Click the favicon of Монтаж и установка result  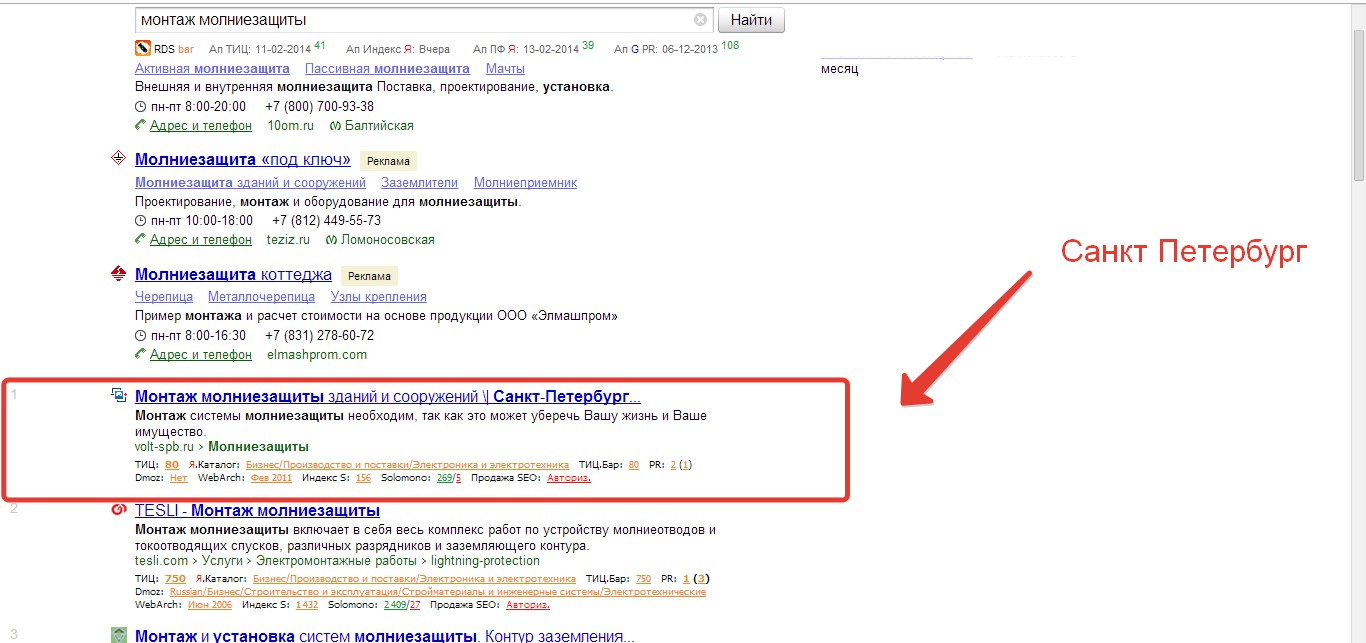point(118,635)
